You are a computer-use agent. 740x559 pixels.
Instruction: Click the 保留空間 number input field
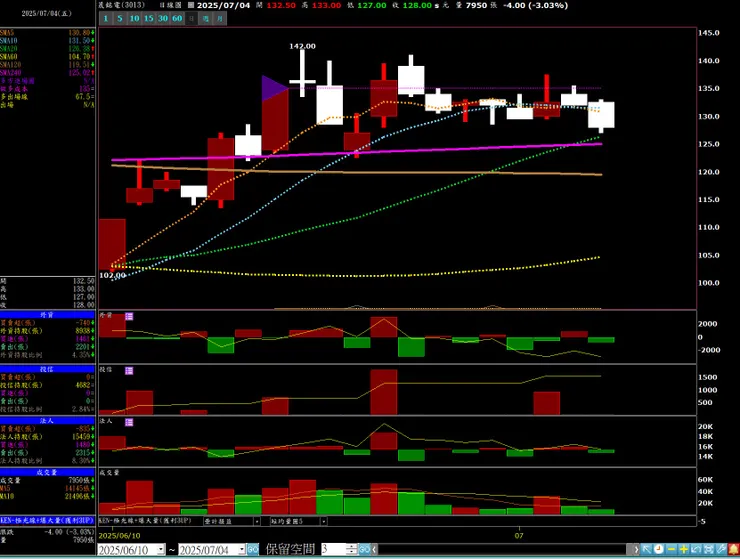coord(334,550)
